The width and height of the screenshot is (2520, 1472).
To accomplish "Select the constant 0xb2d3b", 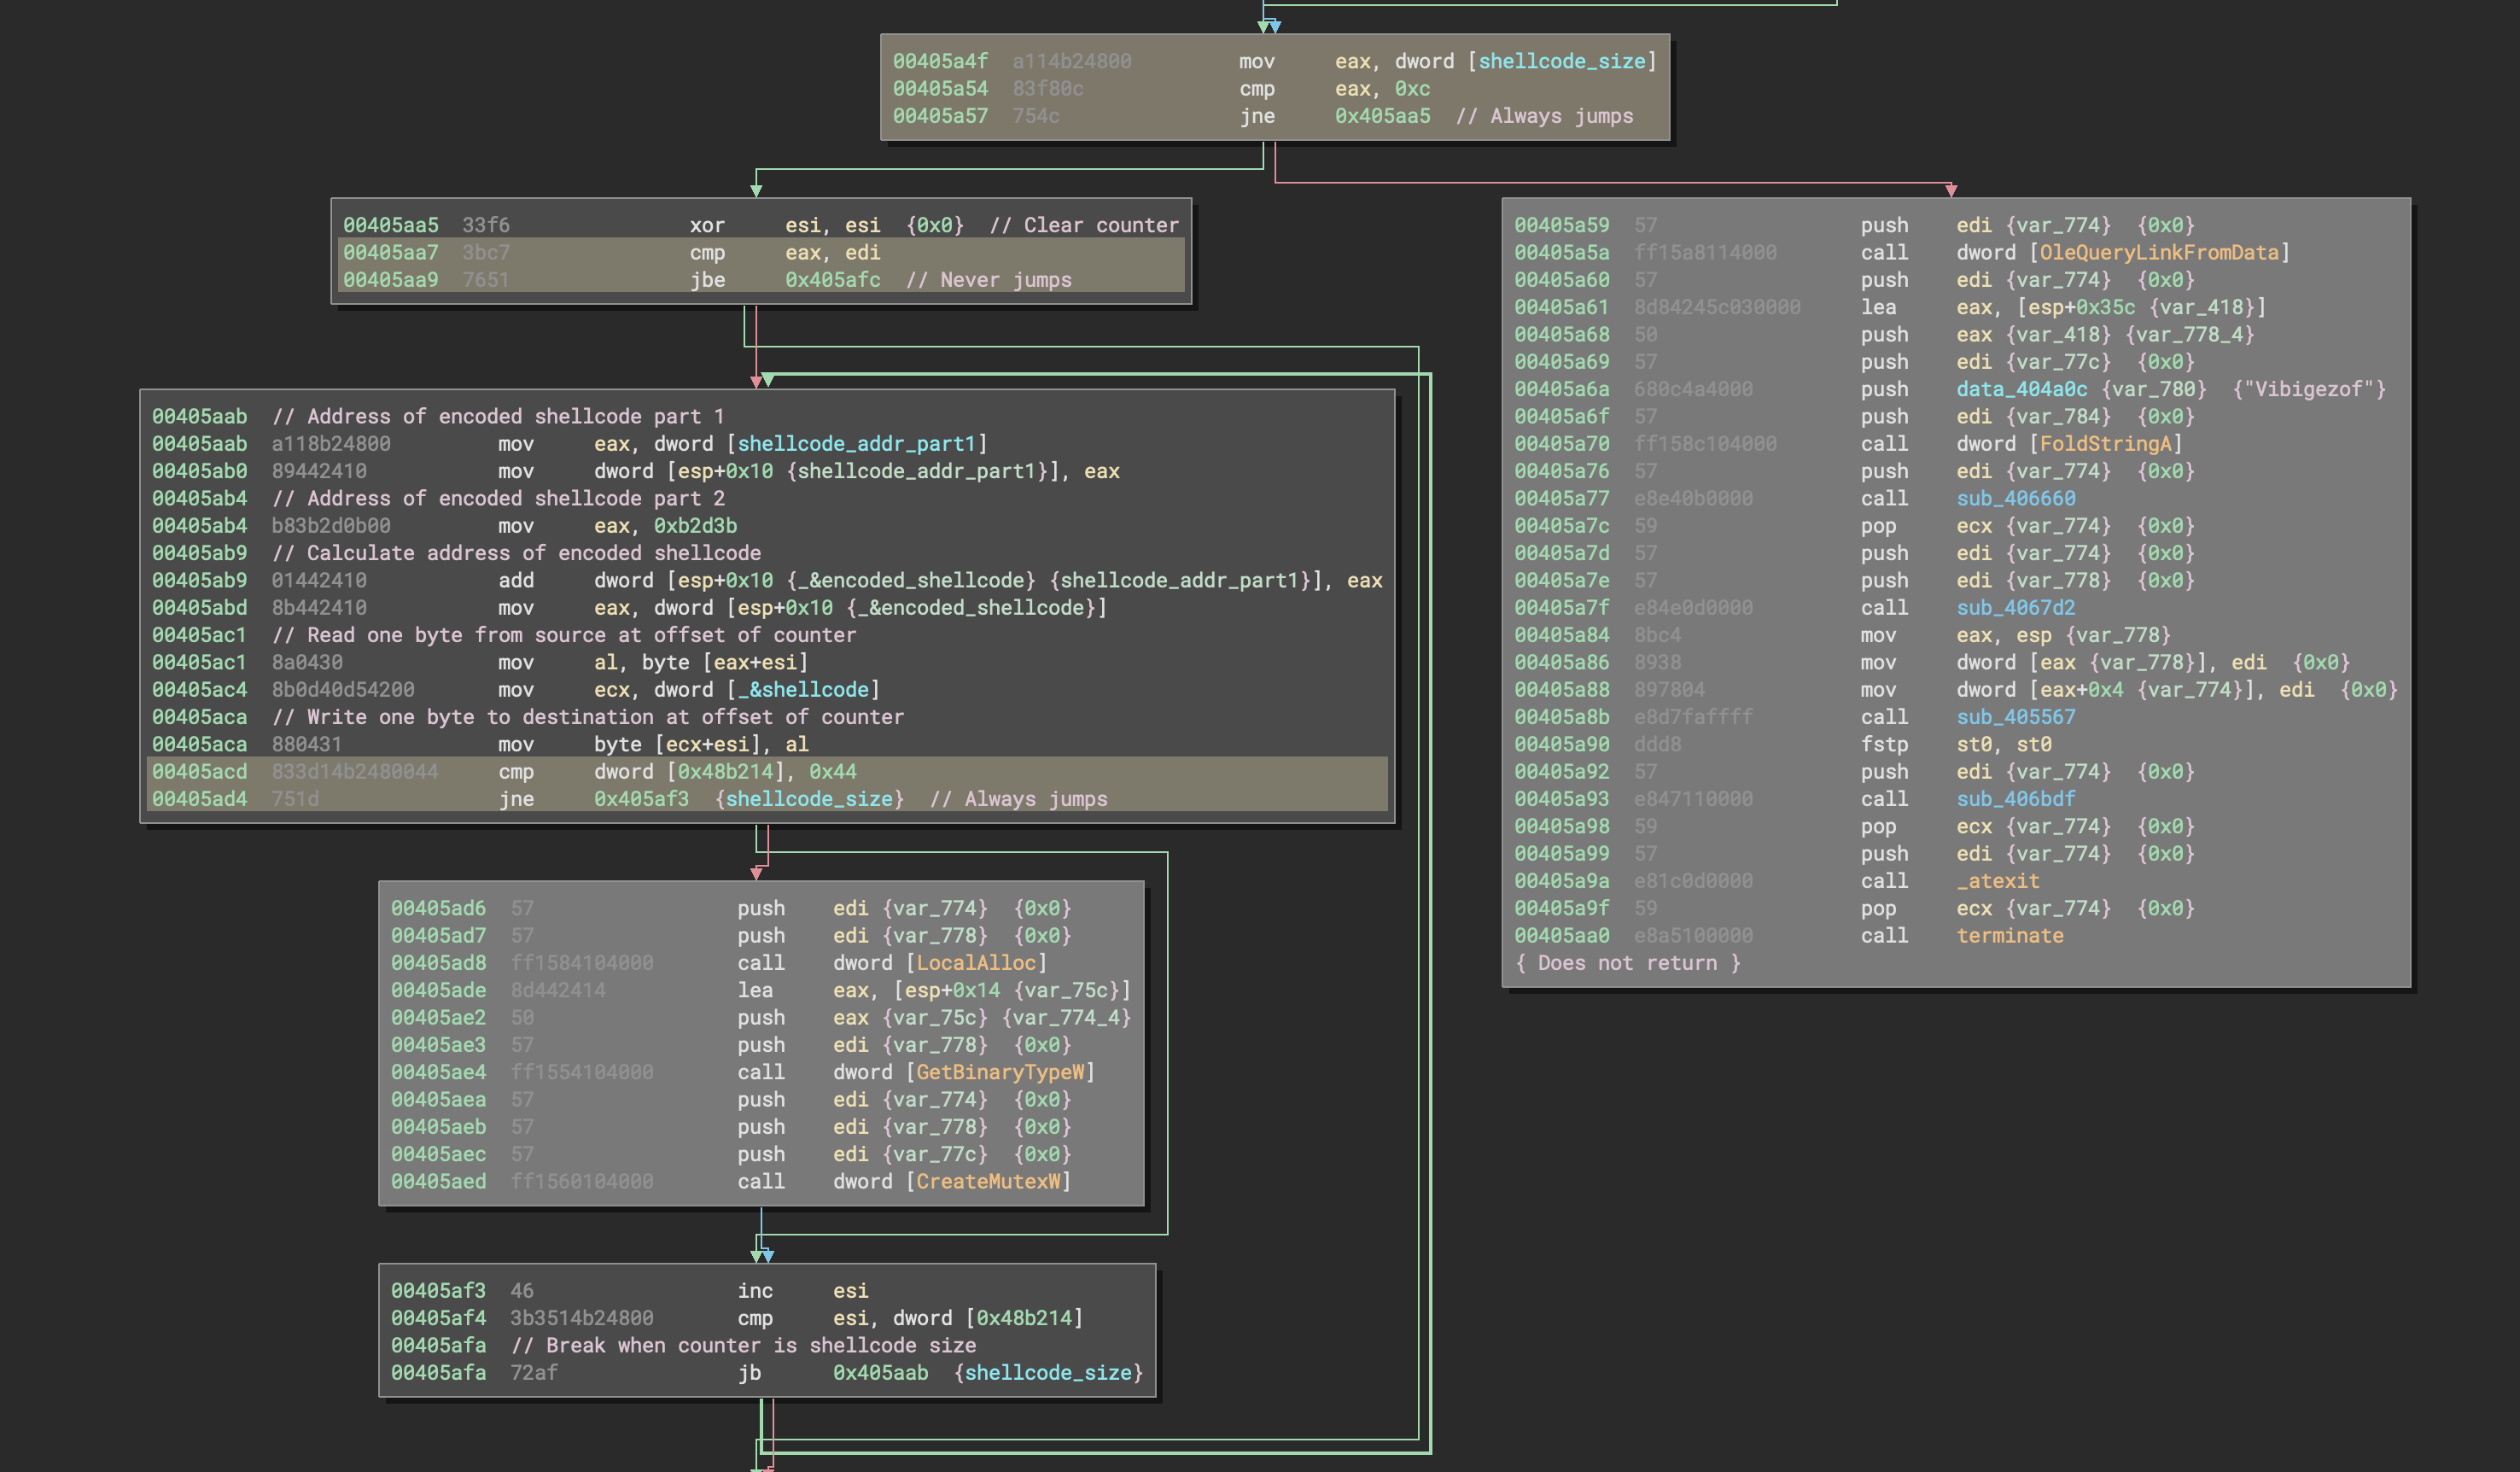I will tap(695, 525).
